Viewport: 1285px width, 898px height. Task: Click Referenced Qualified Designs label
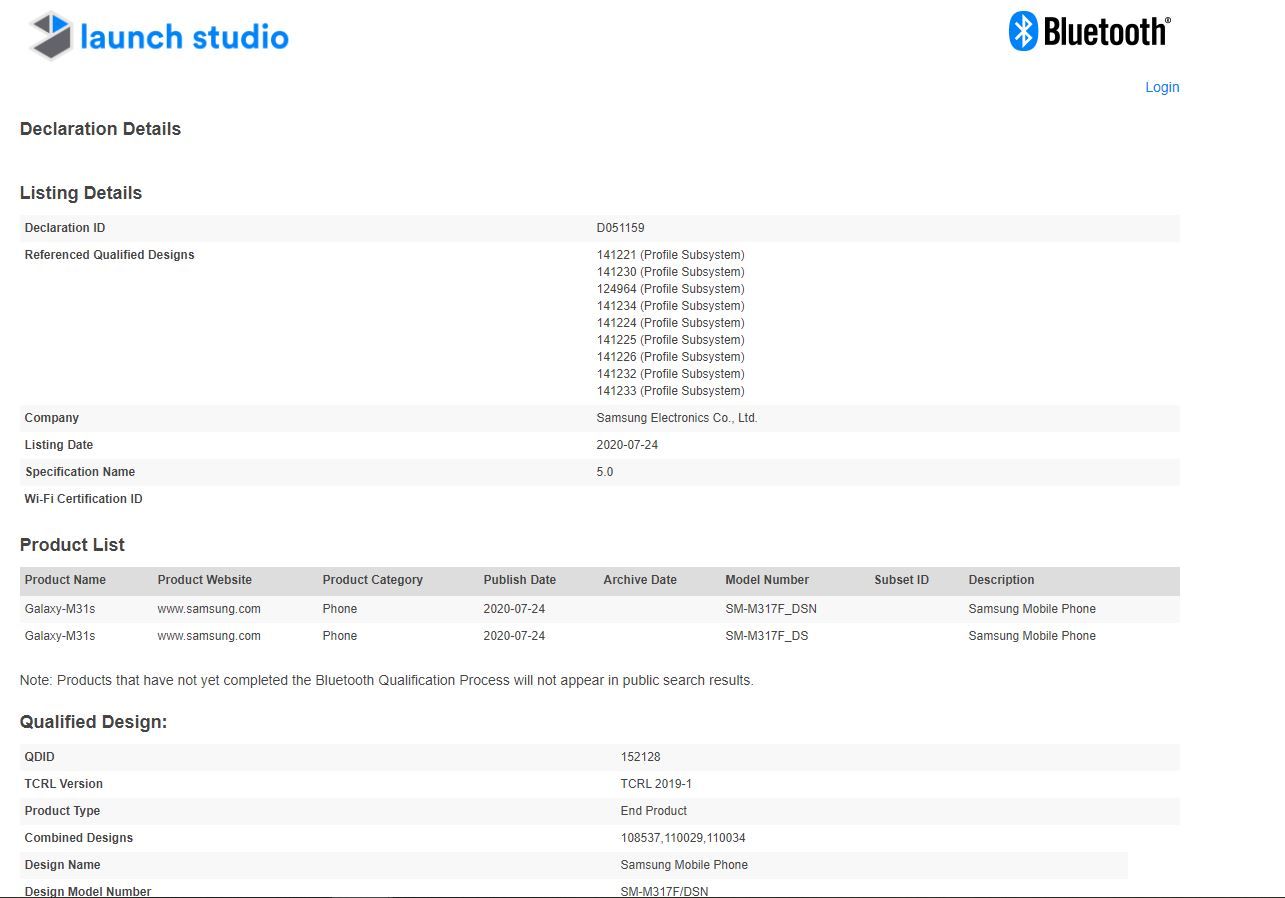pyautogui.click(x=110, y=255)
